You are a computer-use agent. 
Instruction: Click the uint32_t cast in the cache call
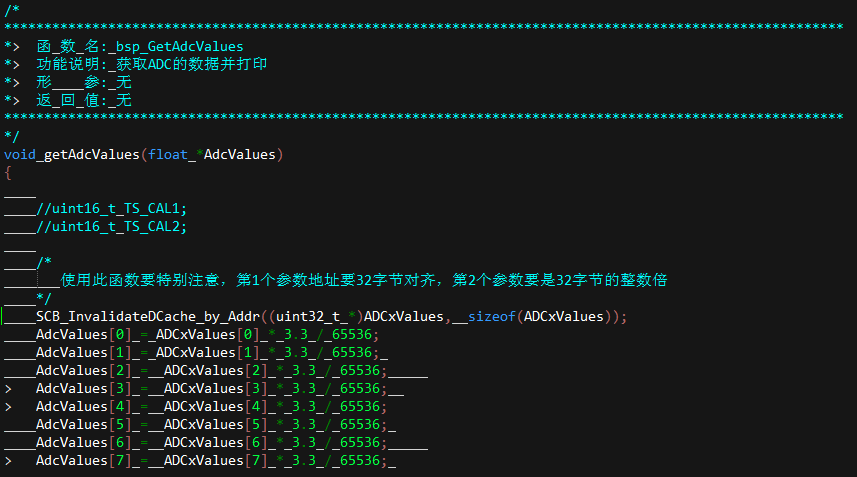coord(308,316)
